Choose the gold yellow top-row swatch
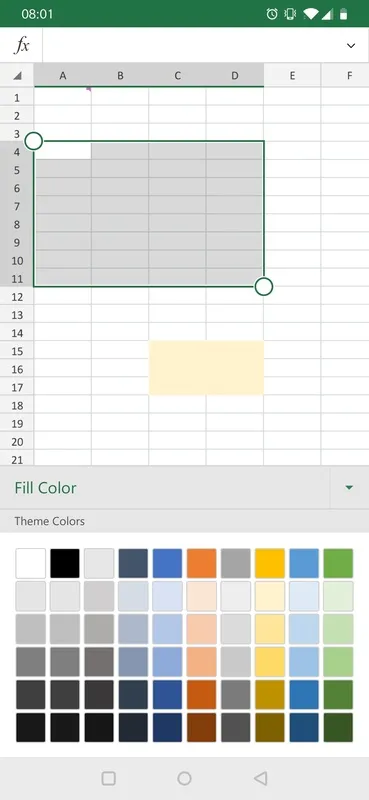Screen dimensions: 369x800 (x=270, y=563)
